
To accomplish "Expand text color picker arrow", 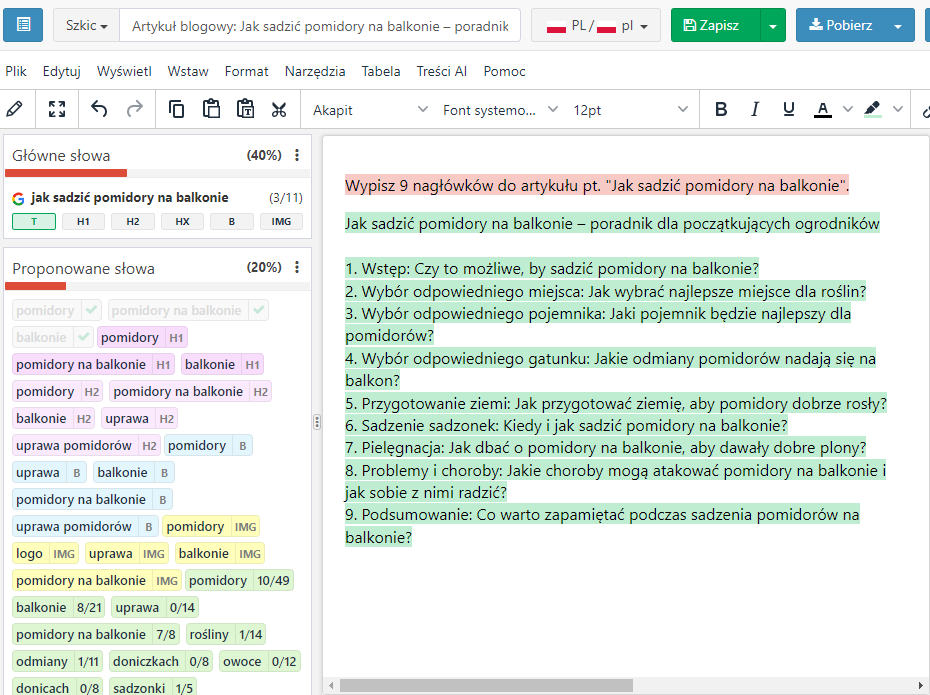I will pyautogui.click(x=848, y=109).
